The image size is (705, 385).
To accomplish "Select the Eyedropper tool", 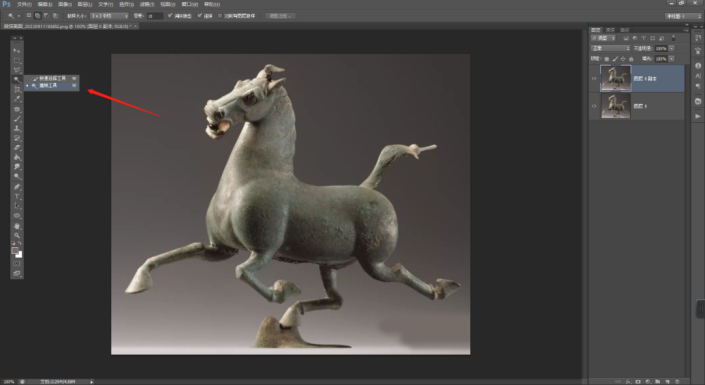I will point(17,99).
